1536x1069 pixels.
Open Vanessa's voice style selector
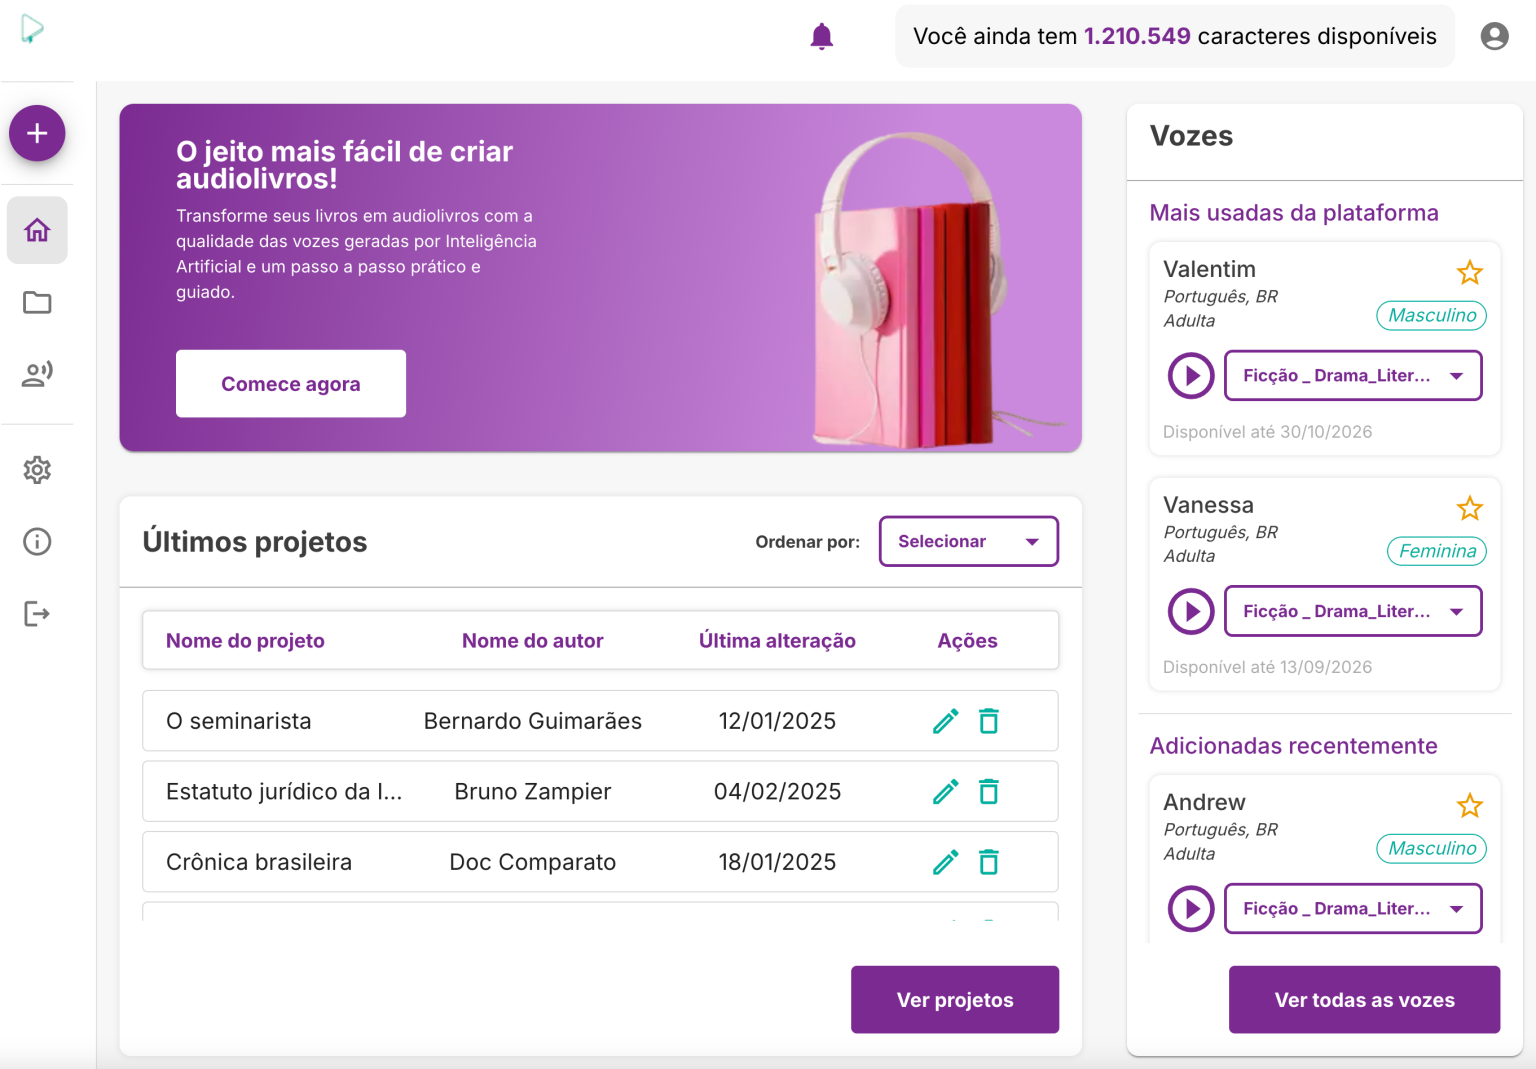[x=1352, y=610]
